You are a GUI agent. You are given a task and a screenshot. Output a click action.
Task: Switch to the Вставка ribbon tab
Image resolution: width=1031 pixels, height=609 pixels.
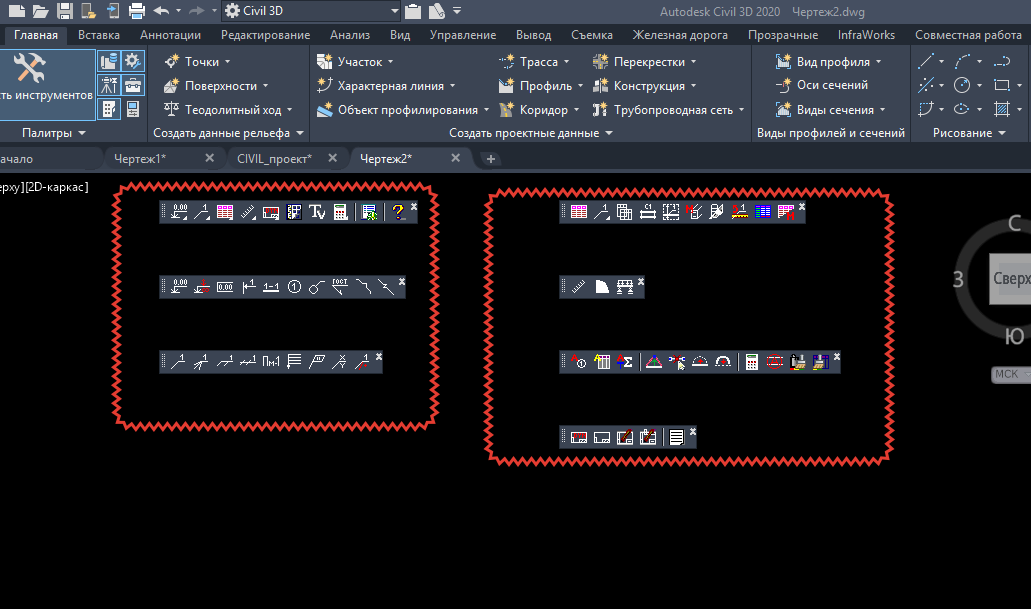click(99, 35)
